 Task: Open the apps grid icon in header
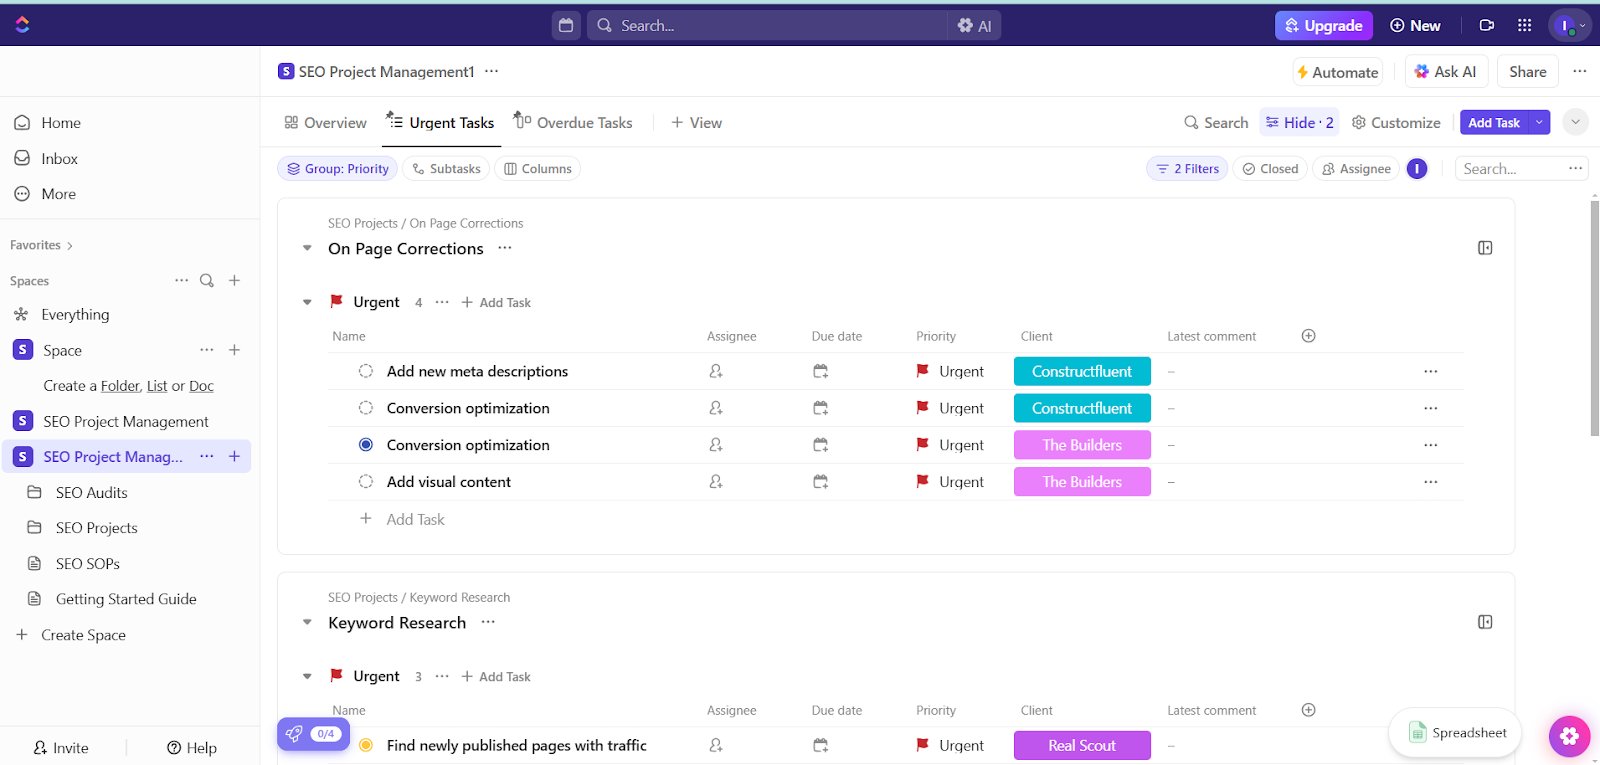tap(1524, 26)
